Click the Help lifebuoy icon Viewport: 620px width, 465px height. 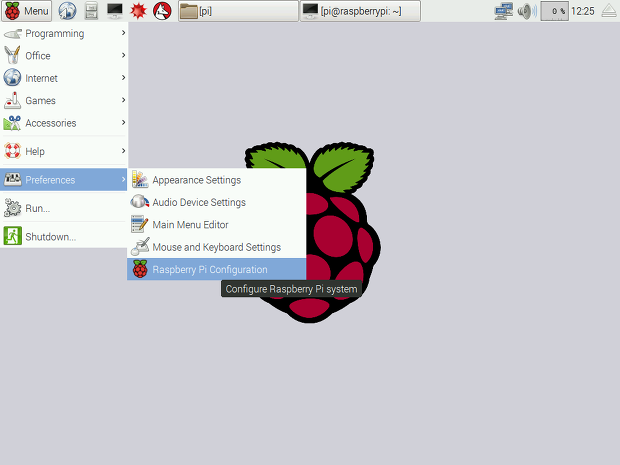click(x=12, y=151)
